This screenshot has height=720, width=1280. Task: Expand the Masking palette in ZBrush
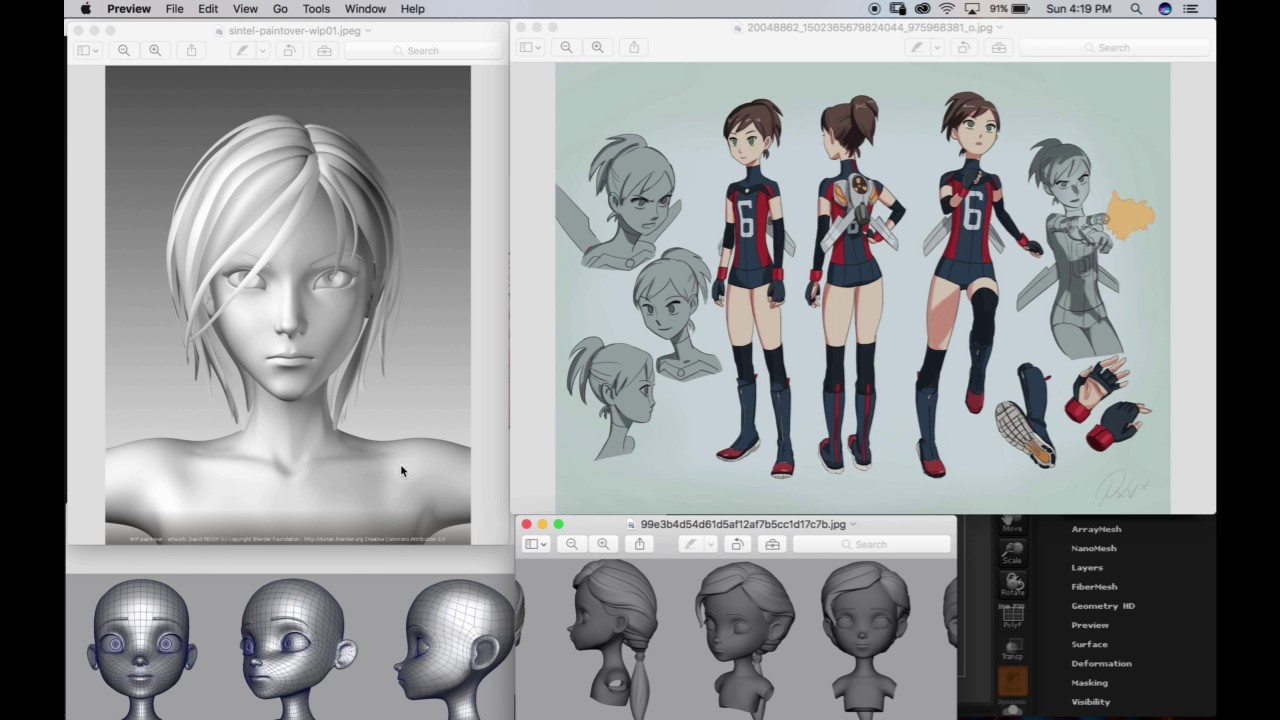coord(1089,683)
